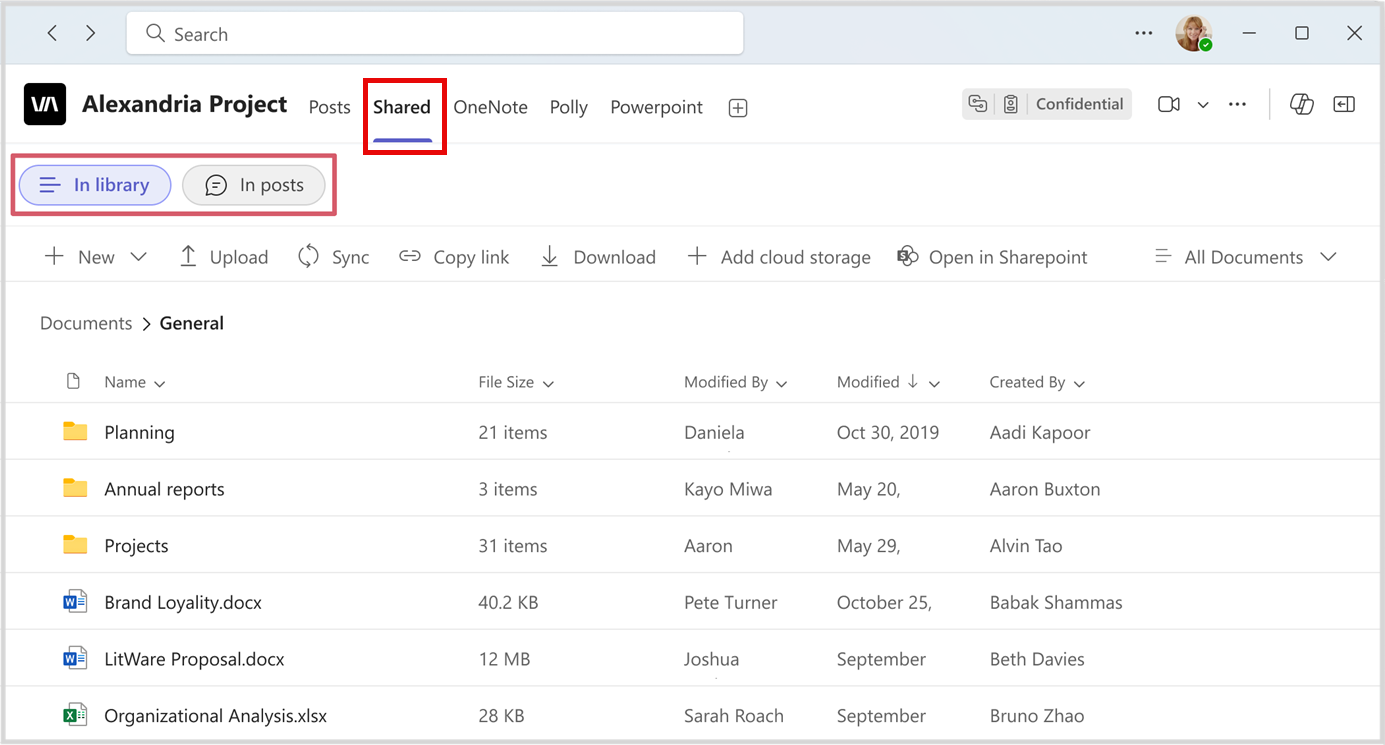1385x745 pixels.
Task: Open the OneNote tab
Action: [x=490, y=107]
